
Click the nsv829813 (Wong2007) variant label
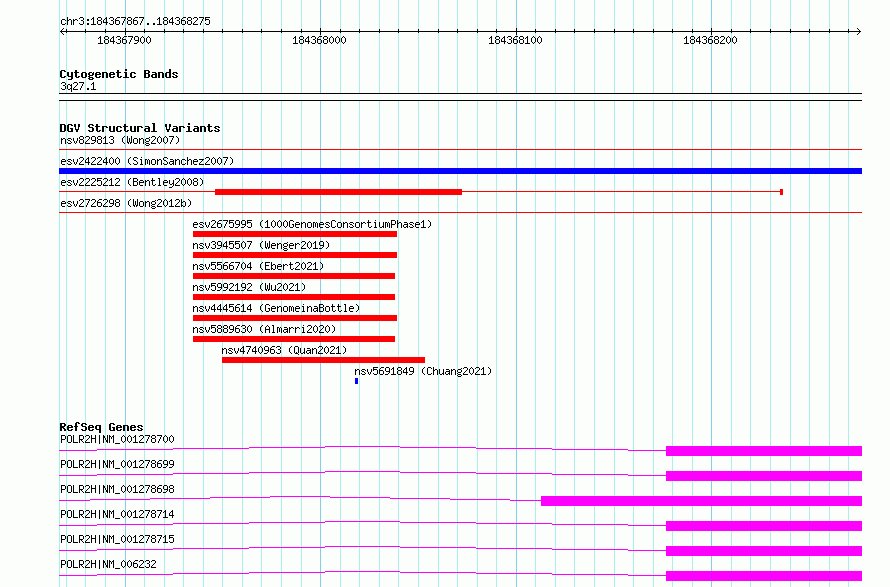pyautogui.click(x=120, y=140)
